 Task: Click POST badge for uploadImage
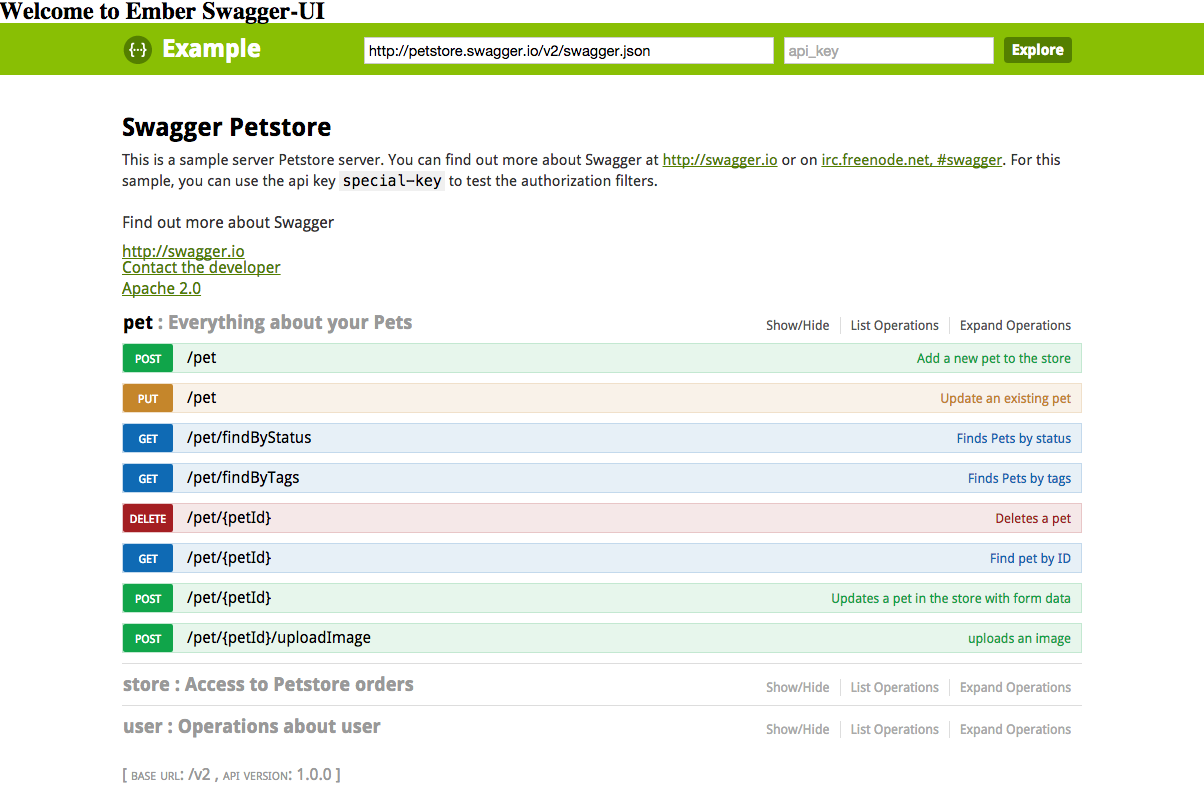pyautogui.click(x=148, y=638)
